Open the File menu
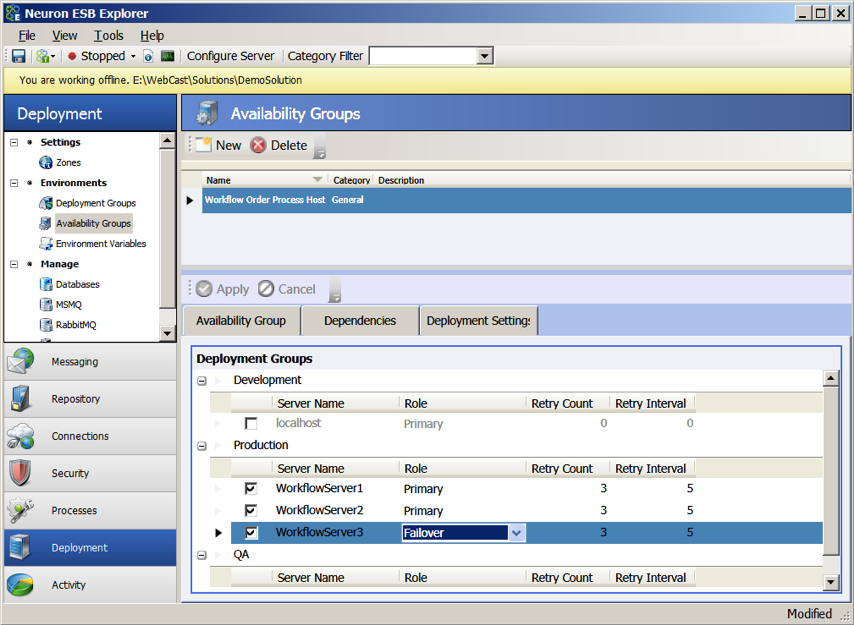Screen dimensions: 854x625 (x=27, y=35)
